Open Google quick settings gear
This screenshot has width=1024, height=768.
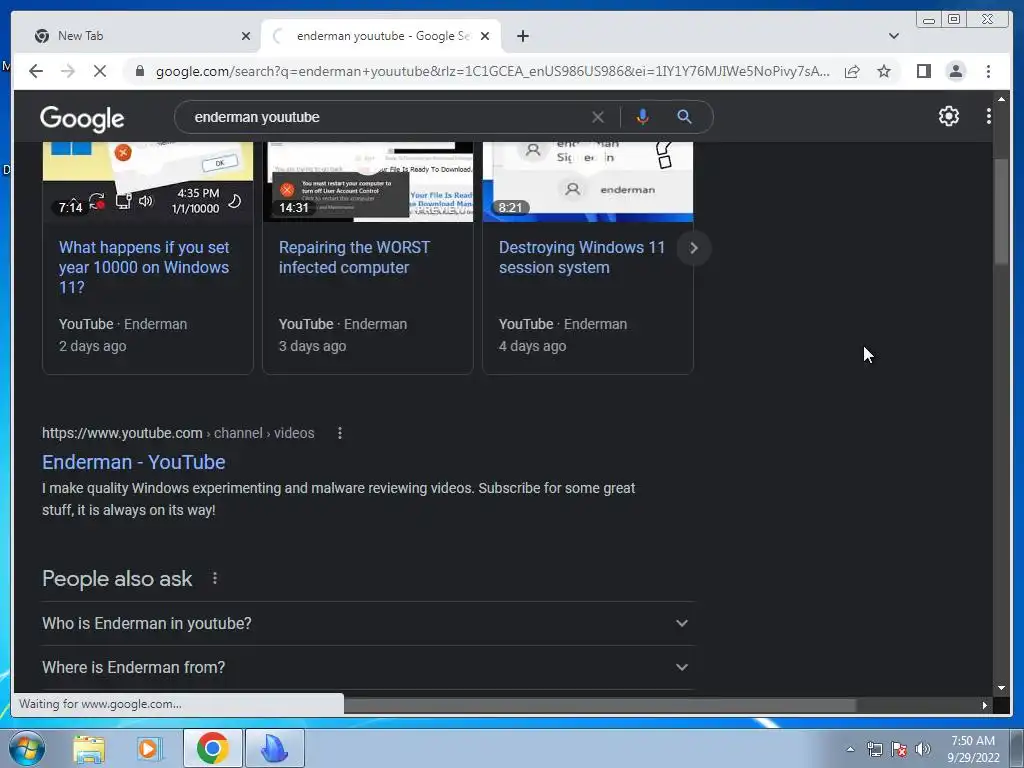click(x=949, y=116)
